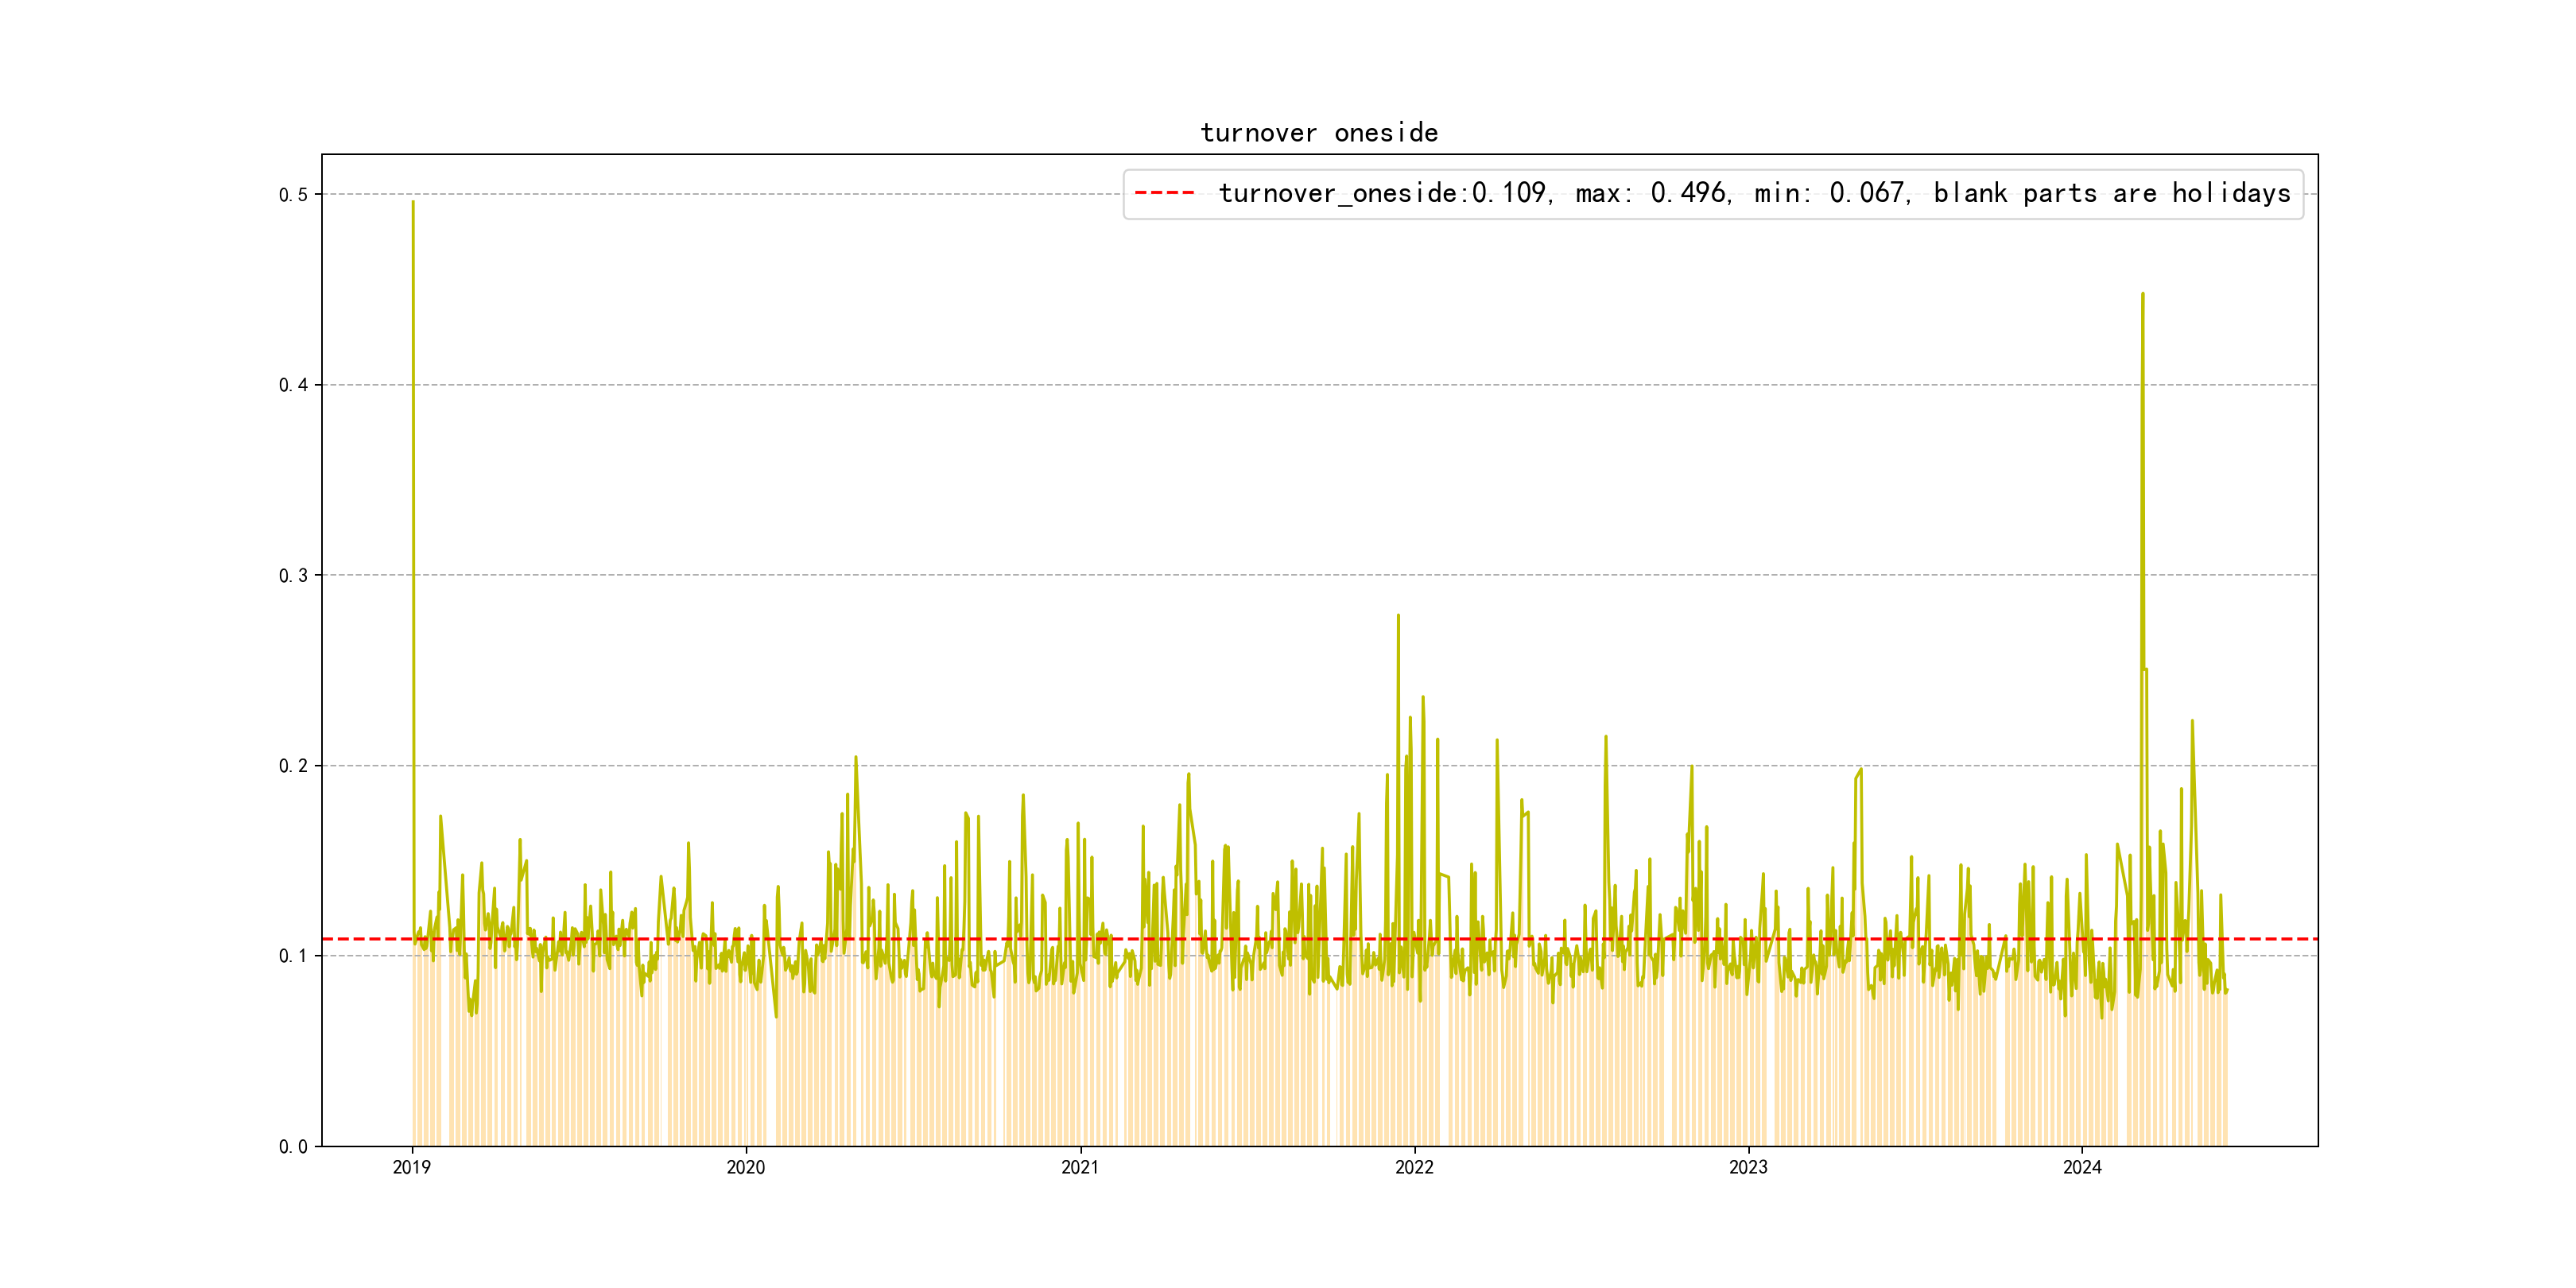Click the 0.2 y-axis tick label
The image size is (2576, 1288).
(293, 766)
